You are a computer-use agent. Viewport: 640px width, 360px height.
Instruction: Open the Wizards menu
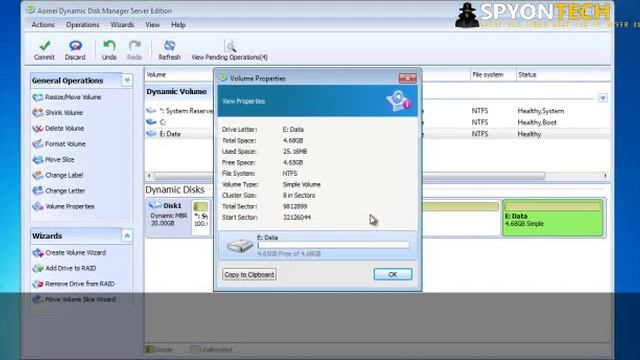point(122,25)
